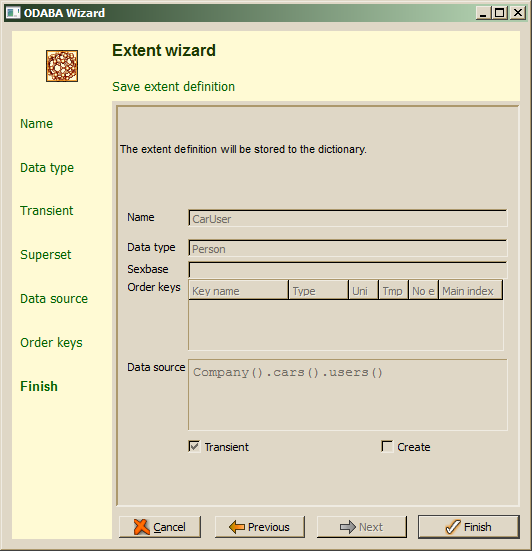Click the Data type field showing Person

[x=348, y=248]
